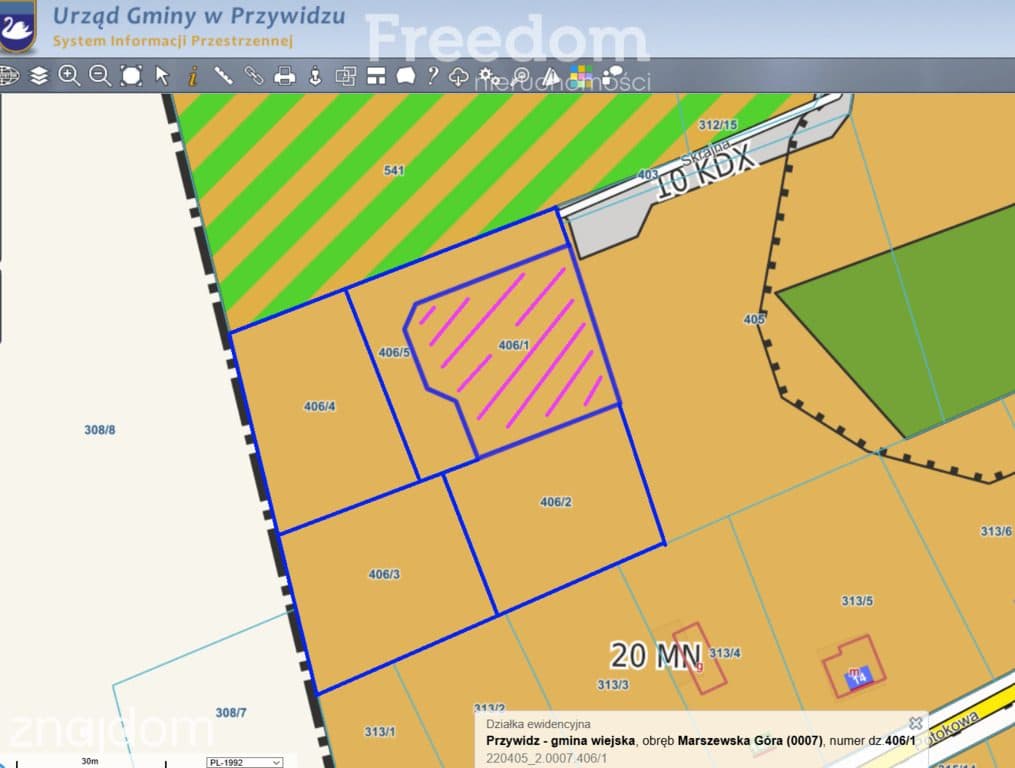This screenshot has width=1015, height=768.
Task: Open the map layers panel
Action: click(39, 76)
